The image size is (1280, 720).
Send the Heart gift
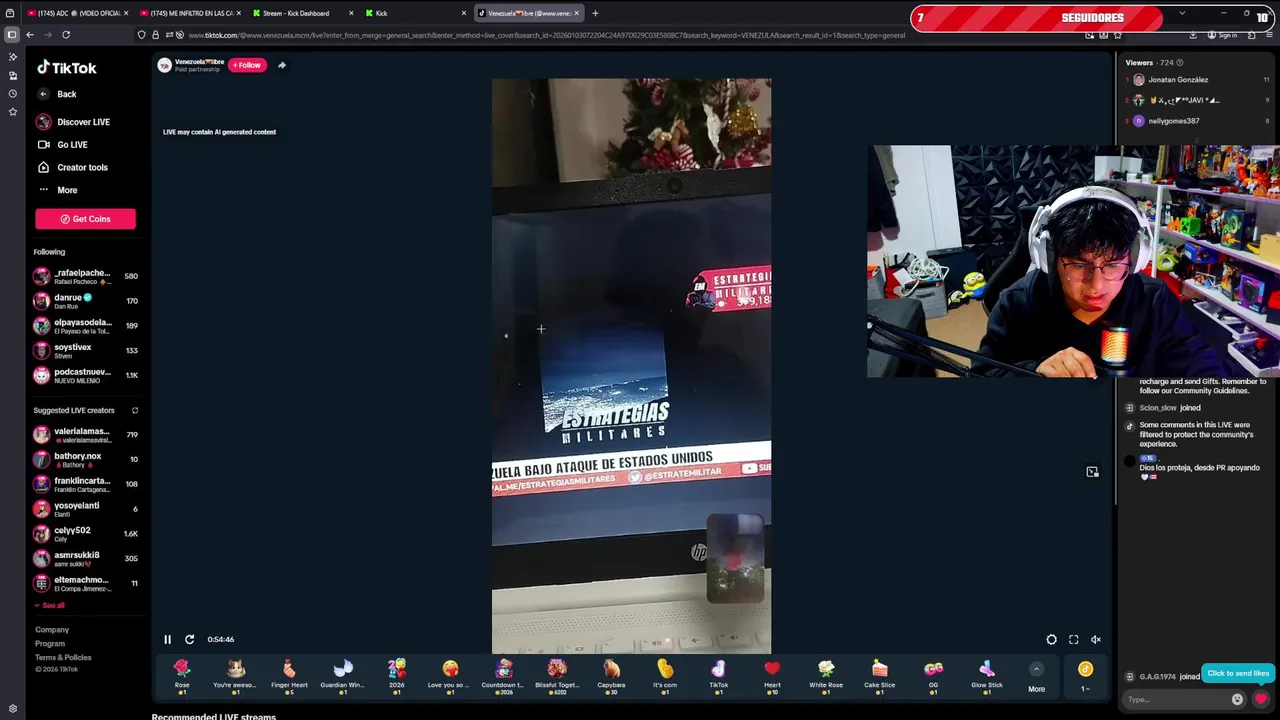pyautogui.click(x=772, y=676)
